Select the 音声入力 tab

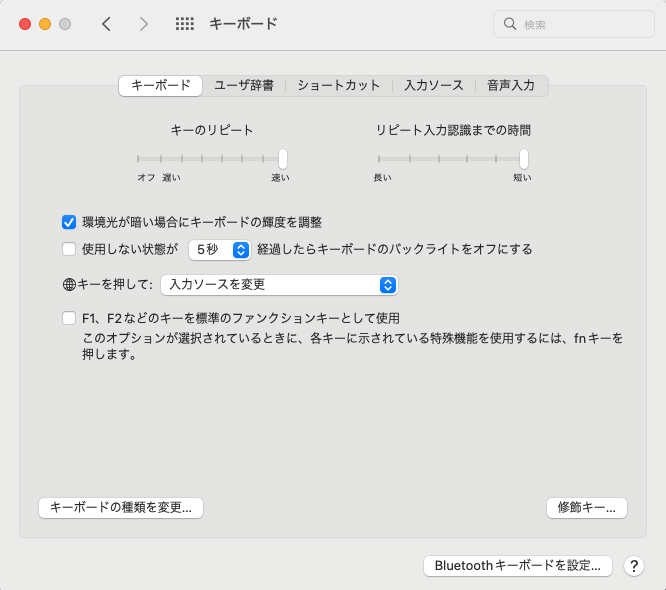point(511,85)
